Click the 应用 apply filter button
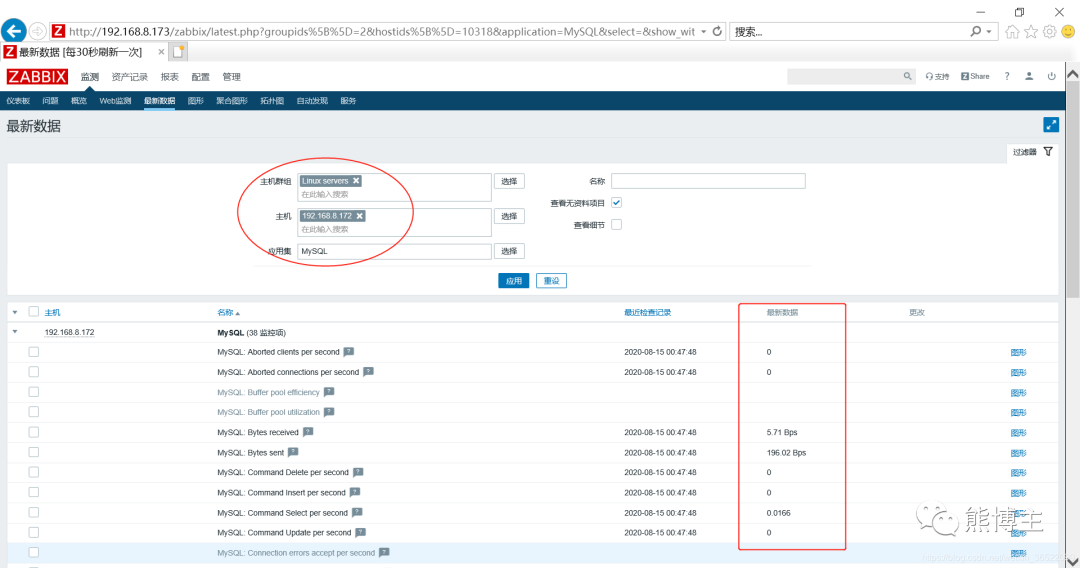Viewport: 1080px width, 568px height. [x=514, y=281]
